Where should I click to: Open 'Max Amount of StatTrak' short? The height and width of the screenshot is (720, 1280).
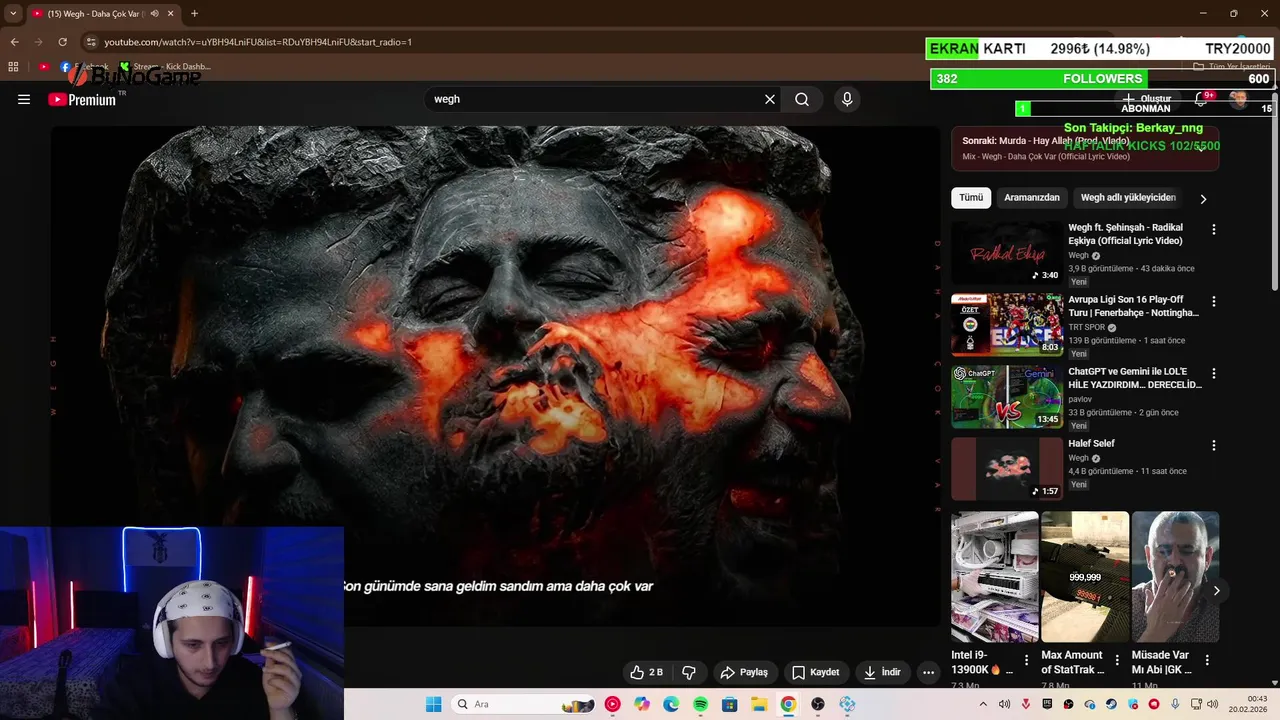click(1085, 577)
